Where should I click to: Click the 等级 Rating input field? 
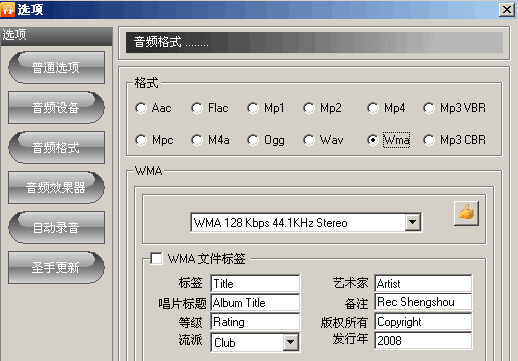point(255,322)
